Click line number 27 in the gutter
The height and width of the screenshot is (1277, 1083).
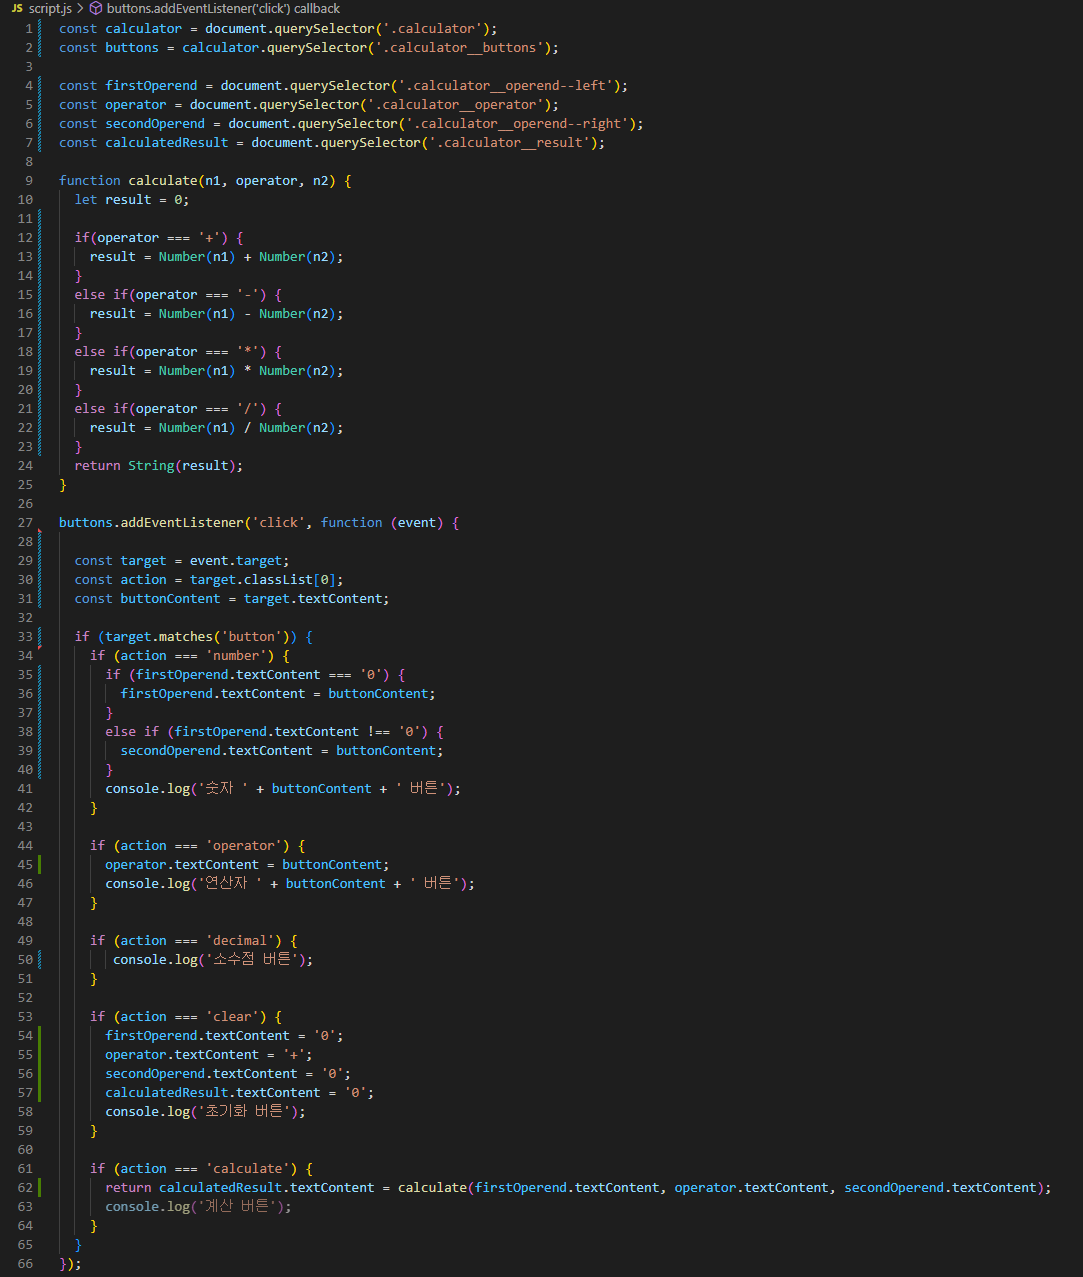point(24,522)
